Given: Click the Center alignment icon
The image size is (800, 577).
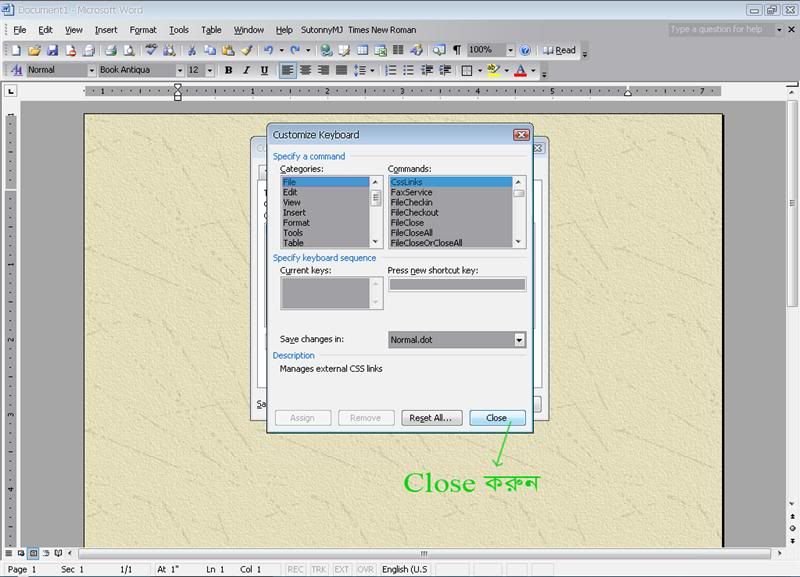Looking at the screenshot, I should [306, 71].
